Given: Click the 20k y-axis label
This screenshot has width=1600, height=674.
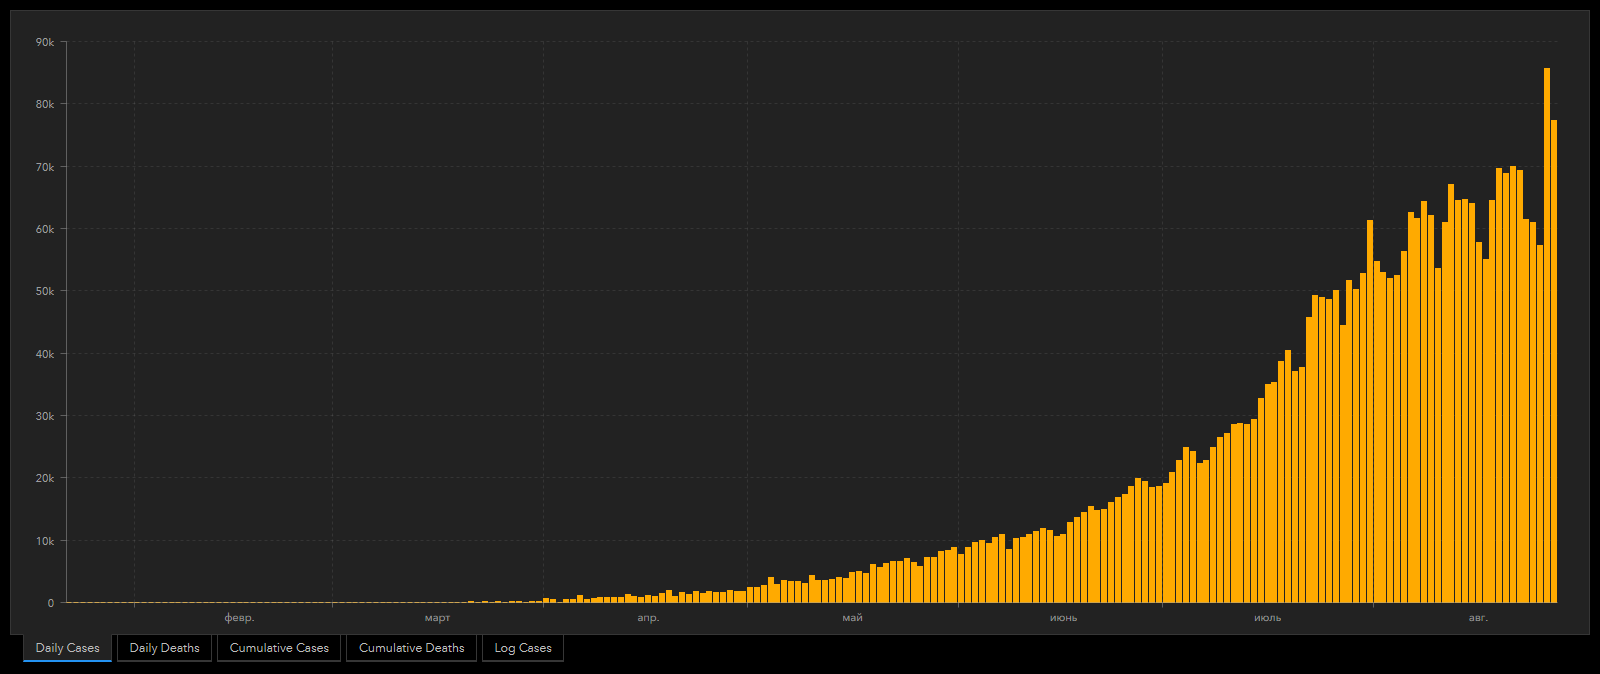Looking at the screenshot, I should pyautogui.click(x=45, y=478).
